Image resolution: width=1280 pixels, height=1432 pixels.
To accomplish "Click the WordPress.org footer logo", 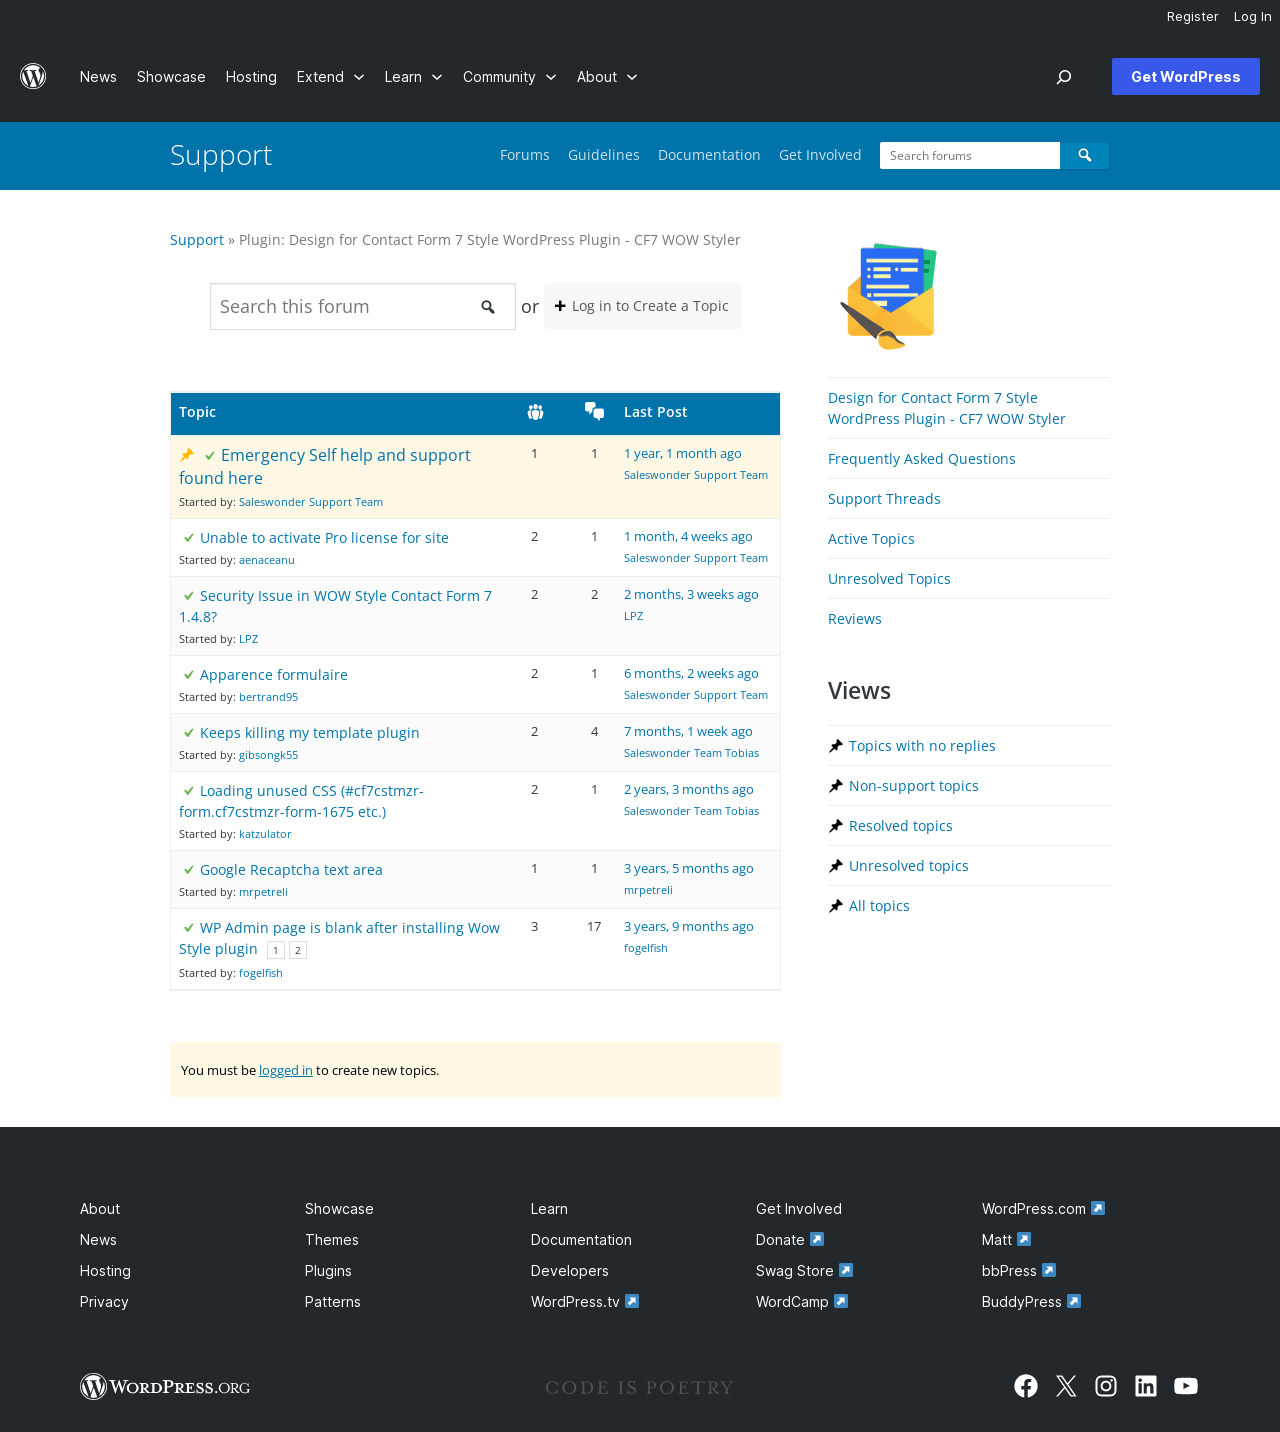I will pos(165,1387).
